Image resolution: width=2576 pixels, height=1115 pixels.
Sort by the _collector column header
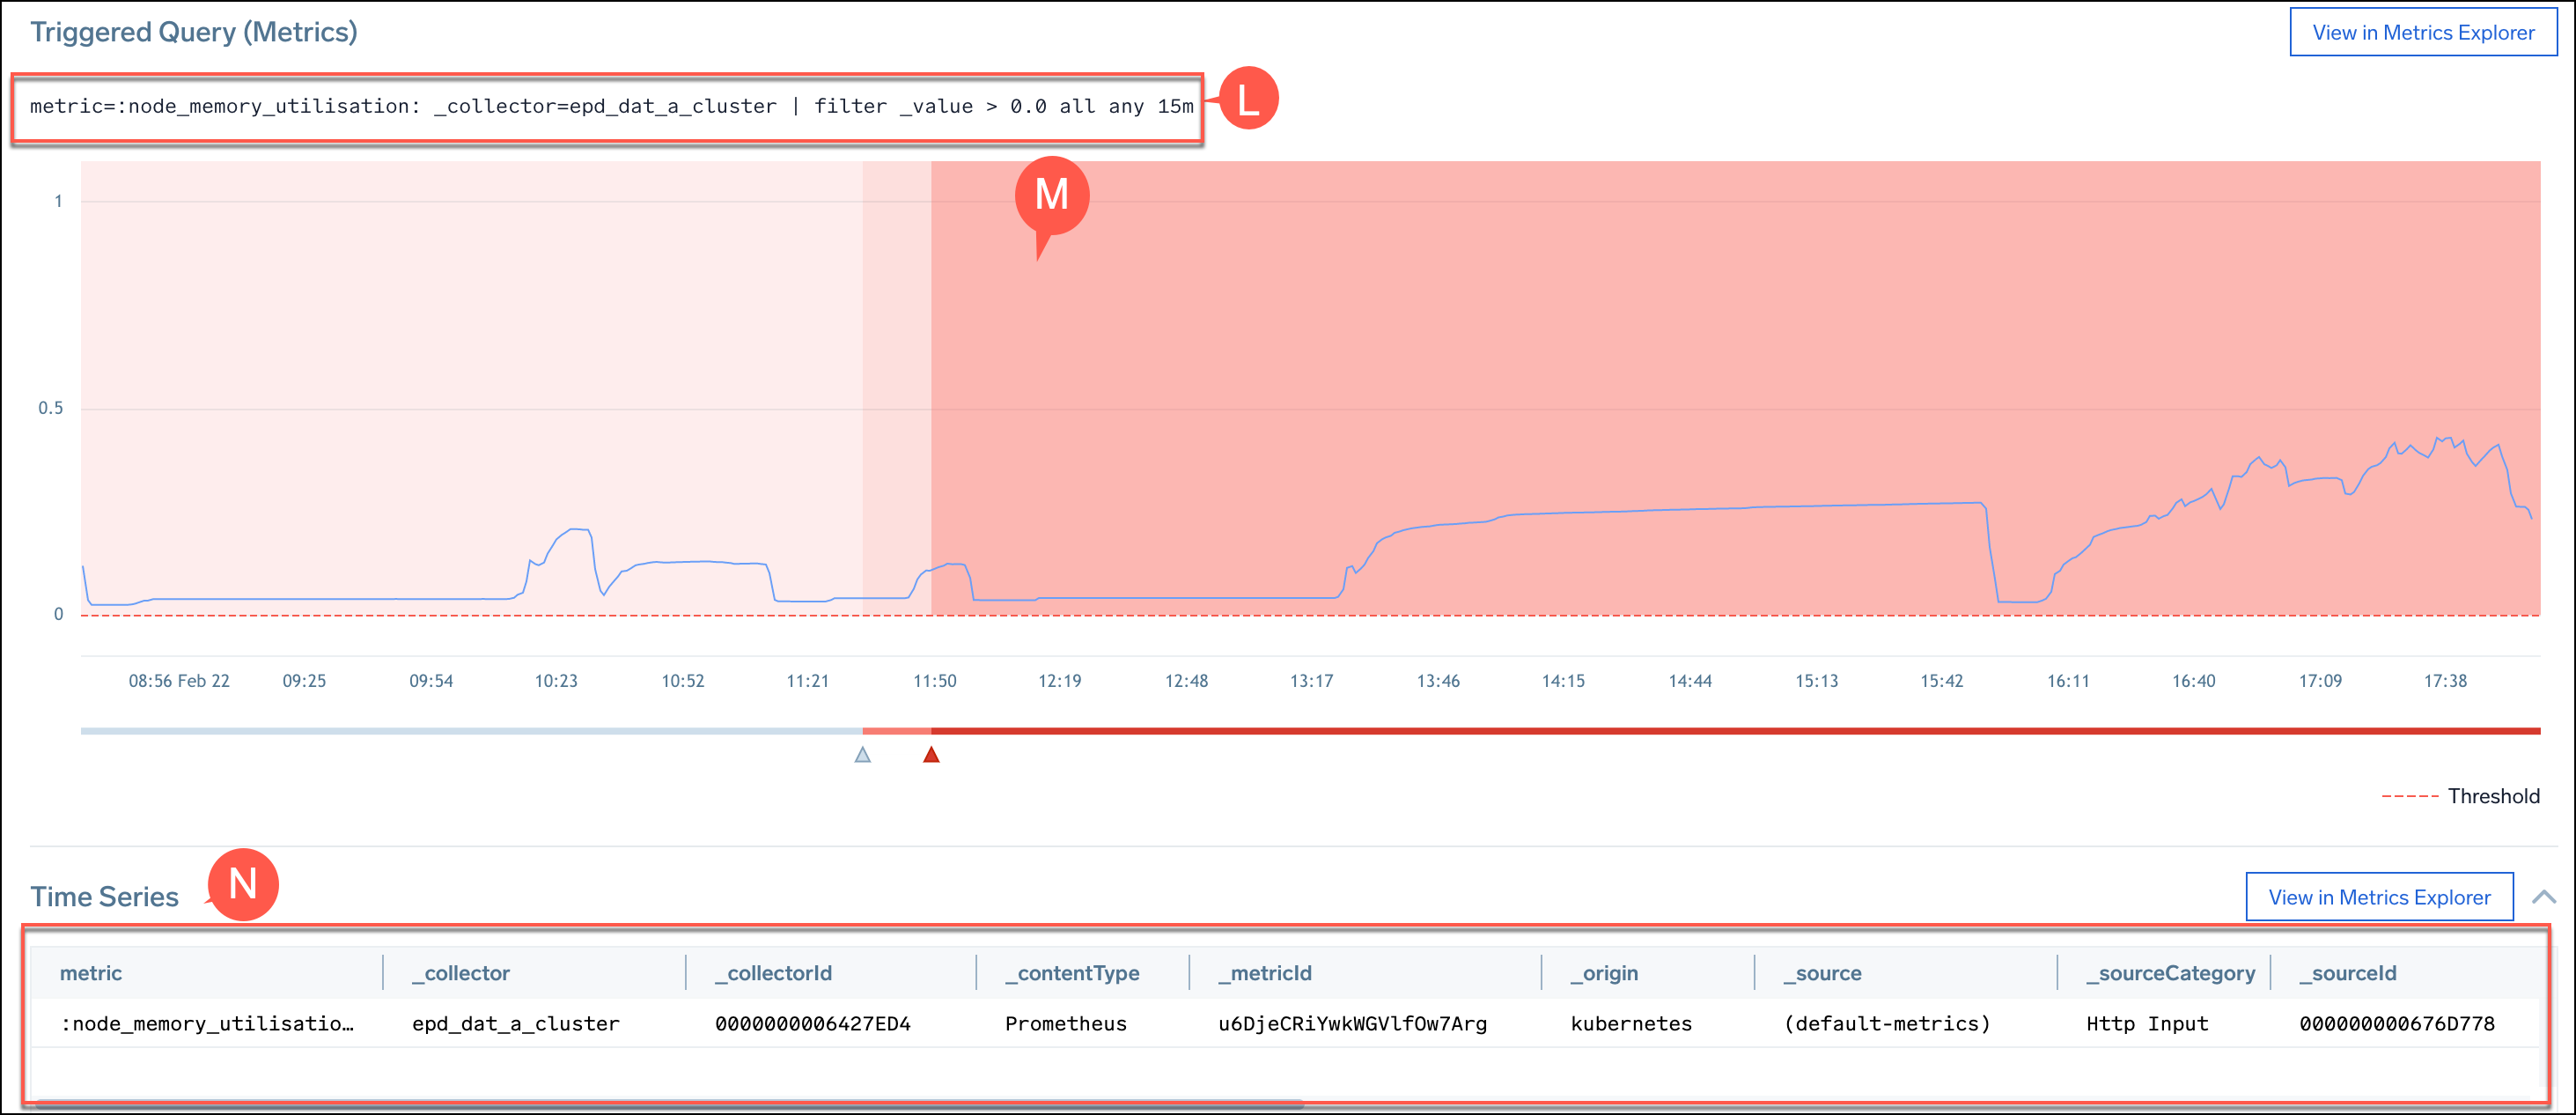pyautogui.click(x=461, y=973)
